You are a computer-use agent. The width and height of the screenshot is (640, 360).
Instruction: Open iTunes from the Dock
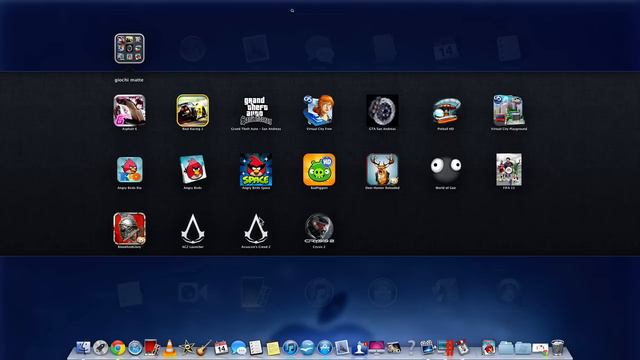(x=290, y=348)
